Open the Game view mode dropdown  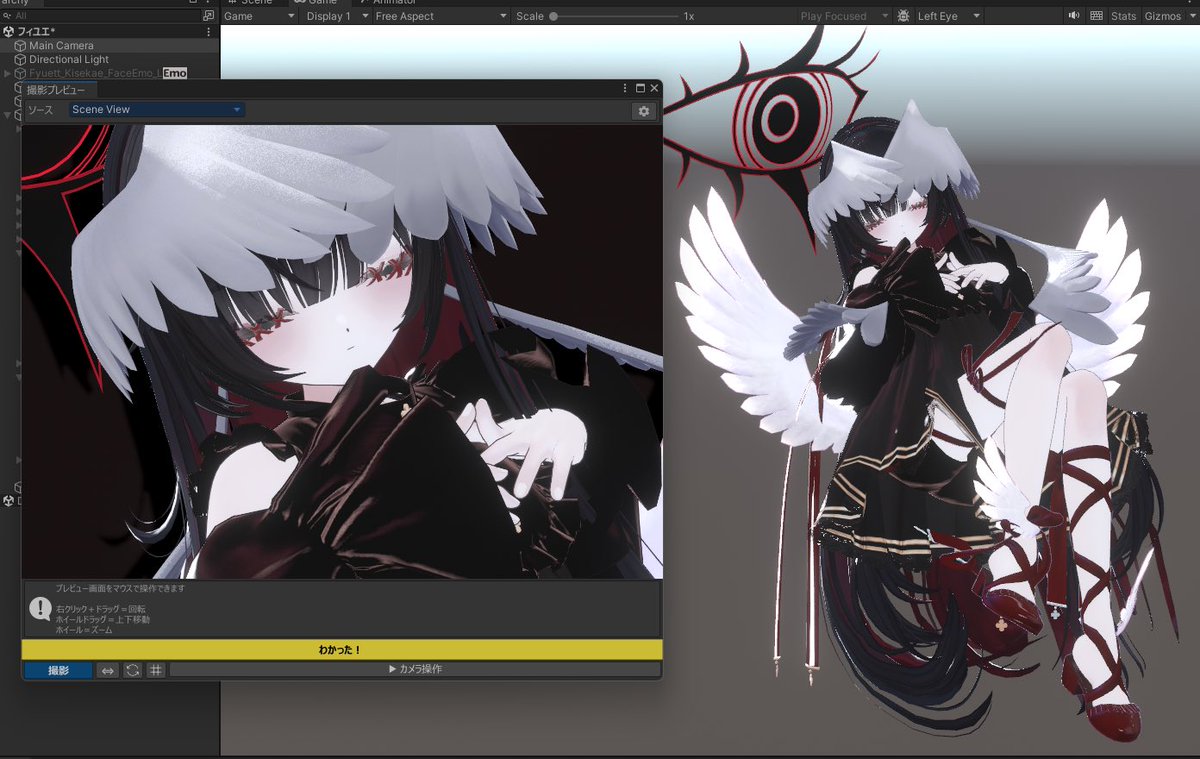[260, 16]
